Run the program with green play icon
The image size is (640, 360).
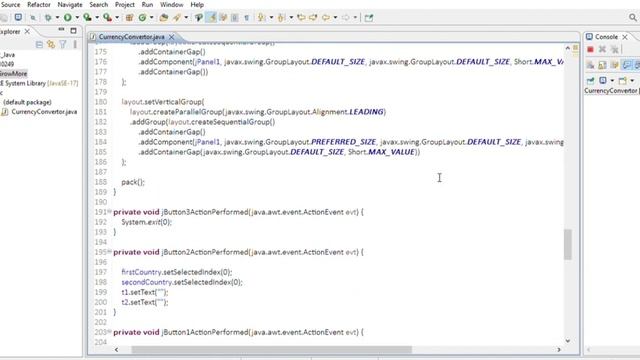click(x=67, y=18)
